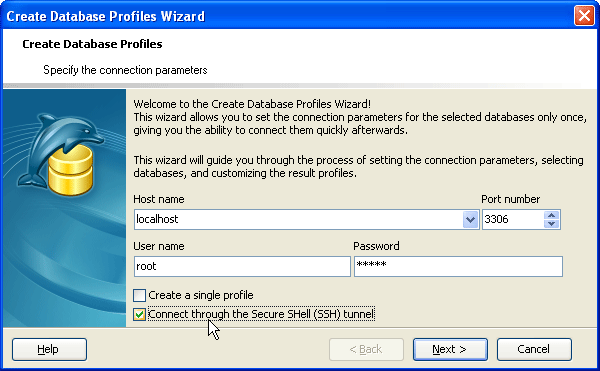Go to the next wizard step

(x=450, y=349)
